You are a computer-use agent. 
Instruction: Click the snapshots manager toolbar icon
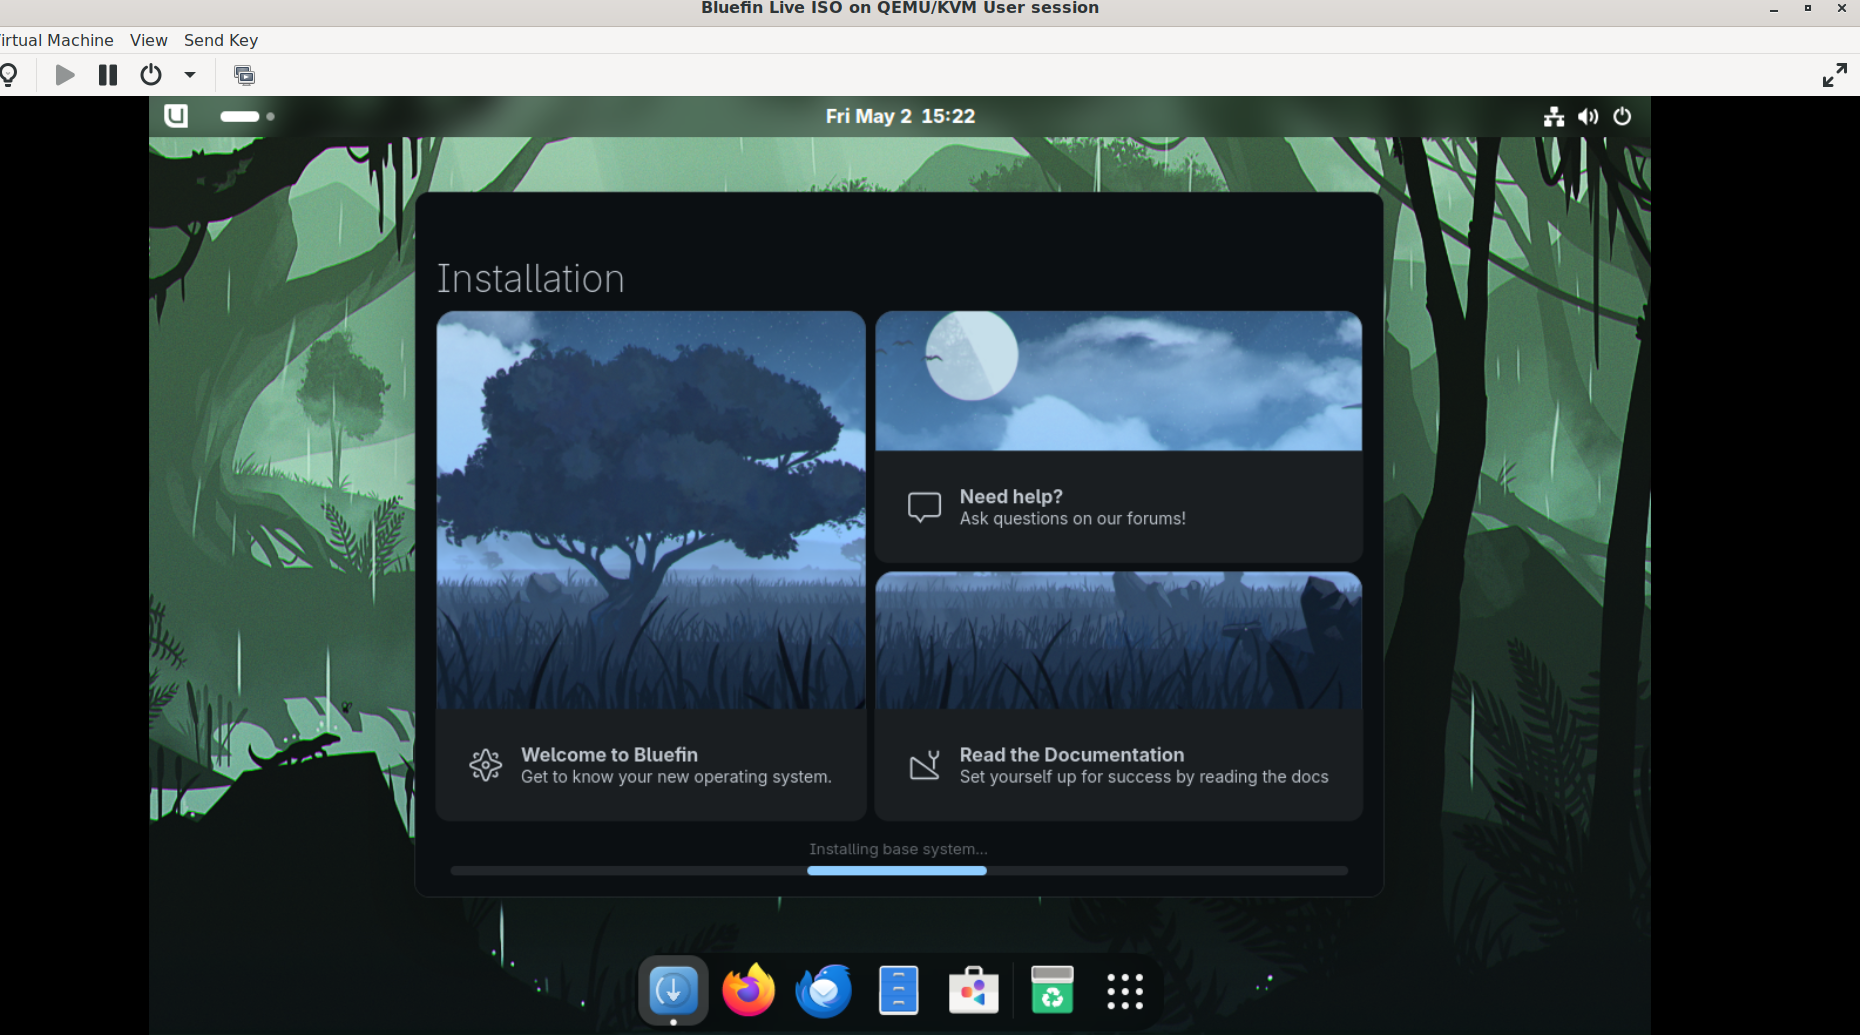244,75
